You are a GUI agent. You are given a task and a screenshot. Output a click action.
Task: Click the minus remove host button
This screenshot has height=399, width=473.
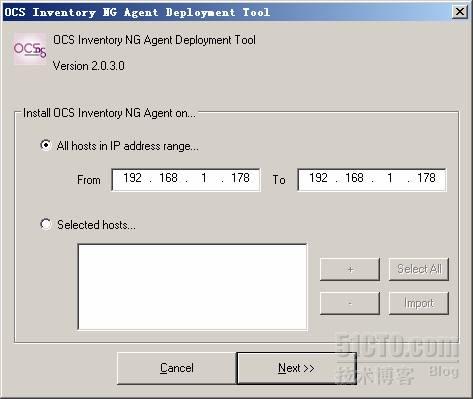tap(350, 303)
